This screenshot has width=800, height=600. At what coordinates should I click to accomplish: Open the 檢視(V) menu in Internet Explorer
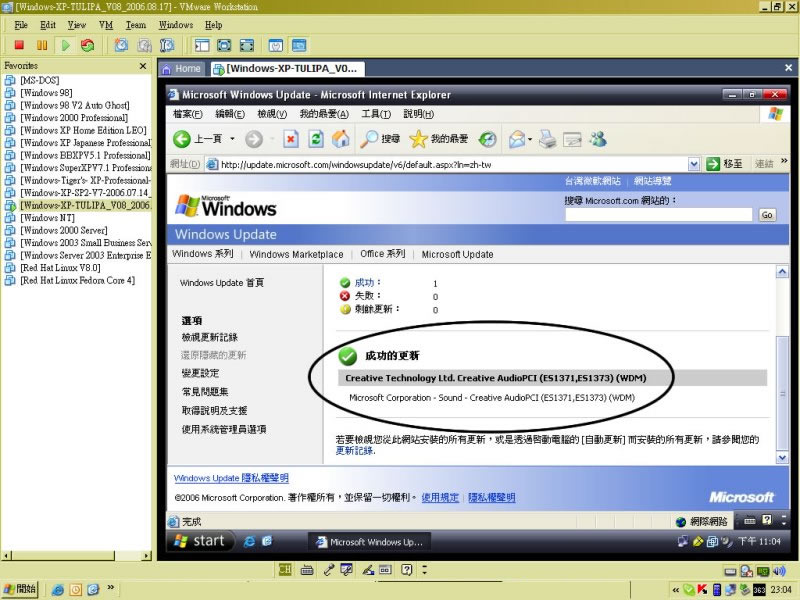[x=272, y=114]
